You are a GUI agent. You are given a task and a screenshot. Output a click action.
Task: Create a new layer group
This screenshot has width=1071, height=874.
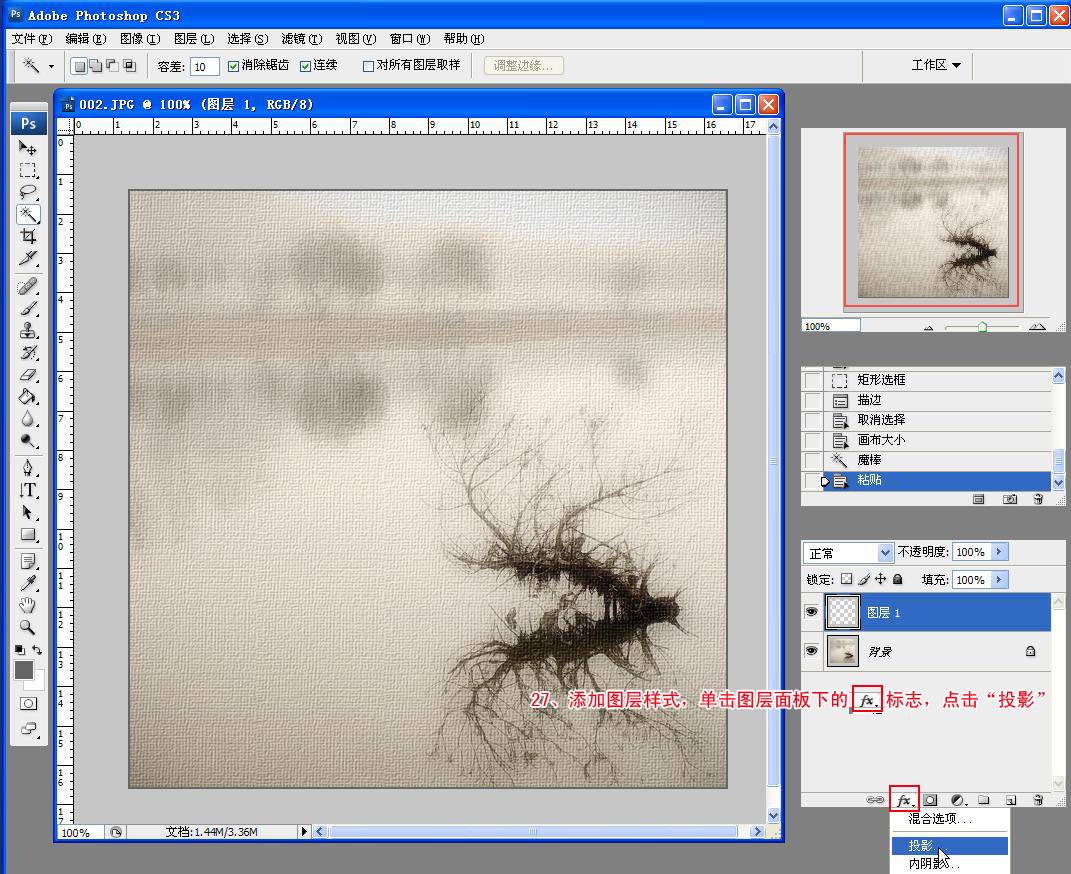coord(984,800)
